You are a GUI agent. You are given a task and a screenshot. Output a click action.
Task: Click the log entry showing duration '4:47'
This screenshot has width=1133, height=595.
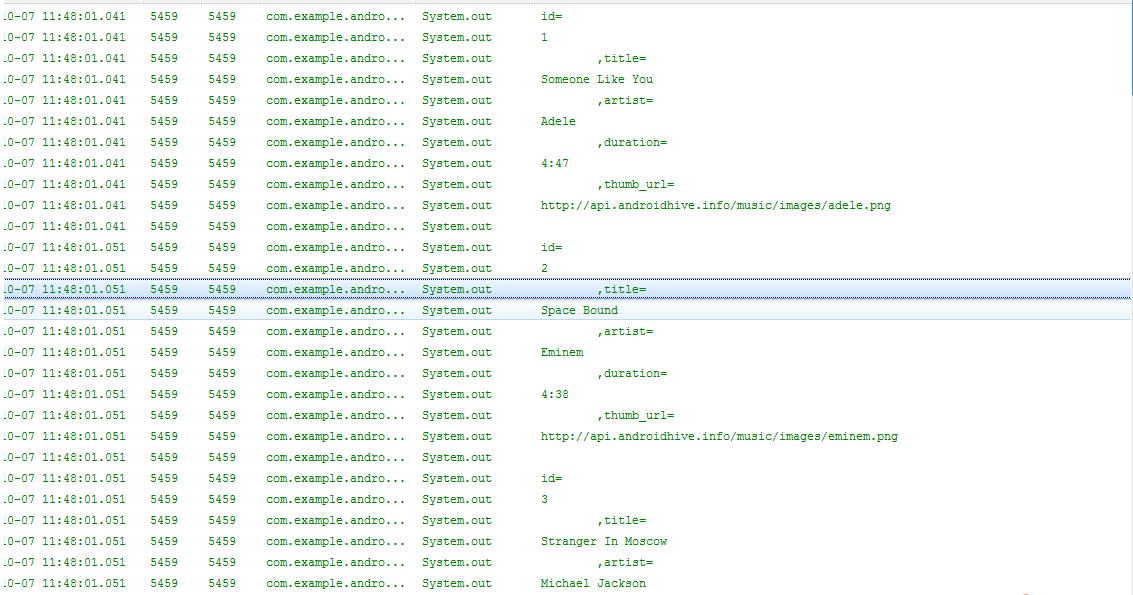point(566,163)
